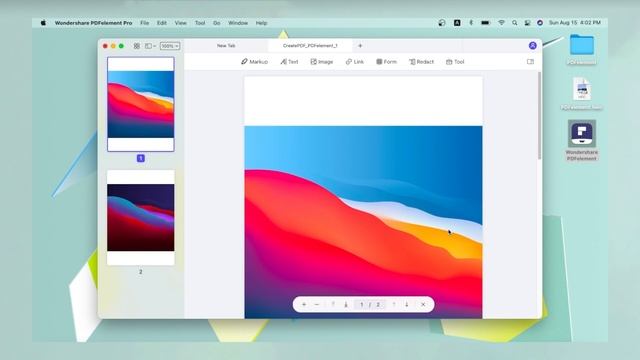Screen dimensions: 640x360
Task: Select the Text editing tool
Action: click(x=289, y=62)
